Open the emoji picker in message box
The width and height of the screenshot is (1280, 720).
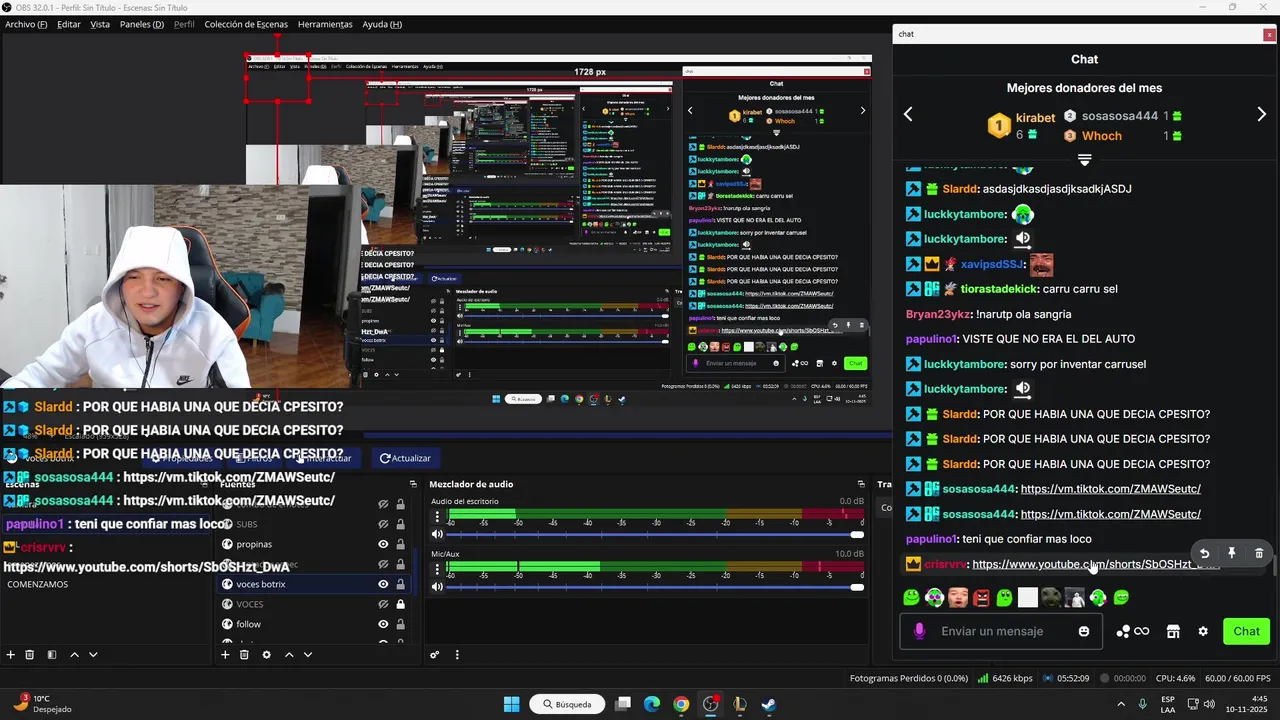(1084, 631)
